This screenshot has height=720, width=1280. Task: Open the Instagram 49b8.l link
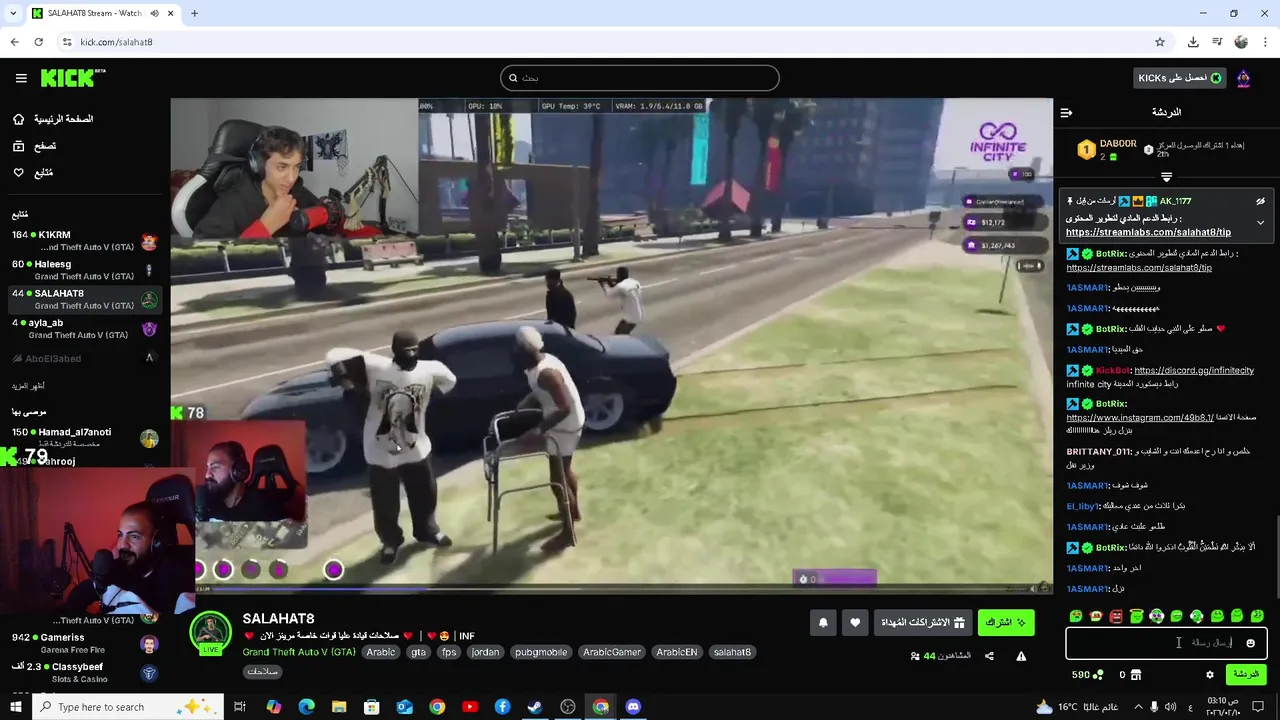[x=1140, y=418]
